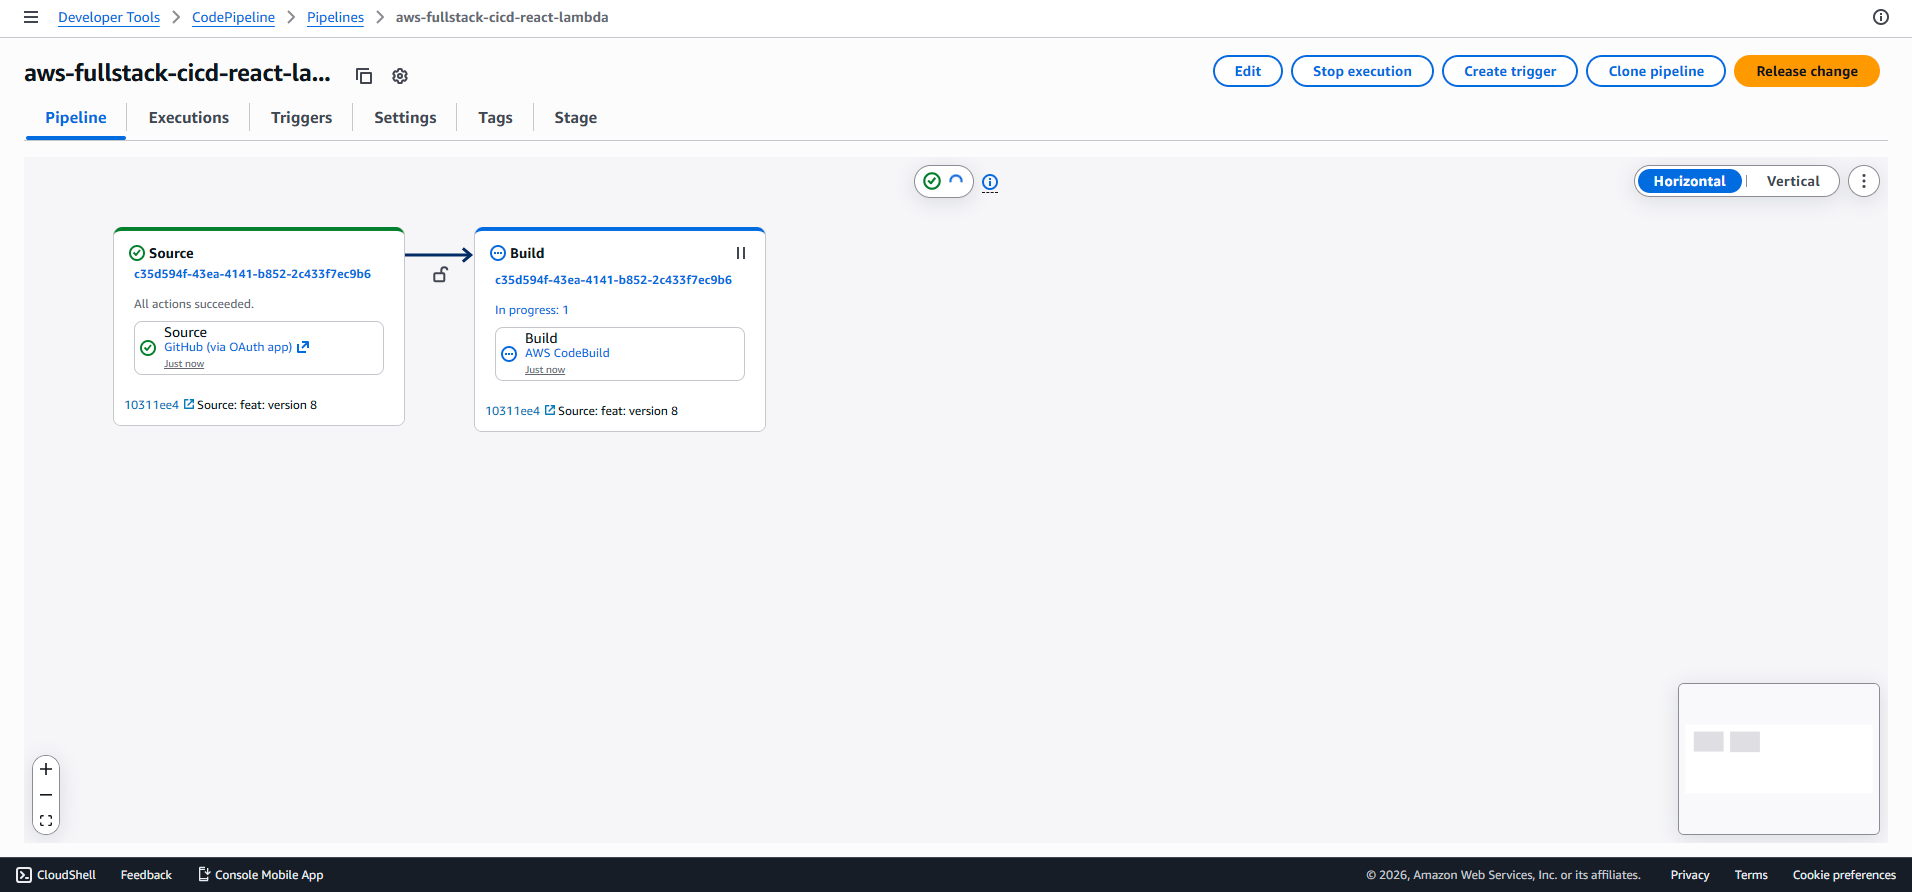Click the Source stage success check icon
The height and width of the screenshot is (892, 1912).
point(137,253)
